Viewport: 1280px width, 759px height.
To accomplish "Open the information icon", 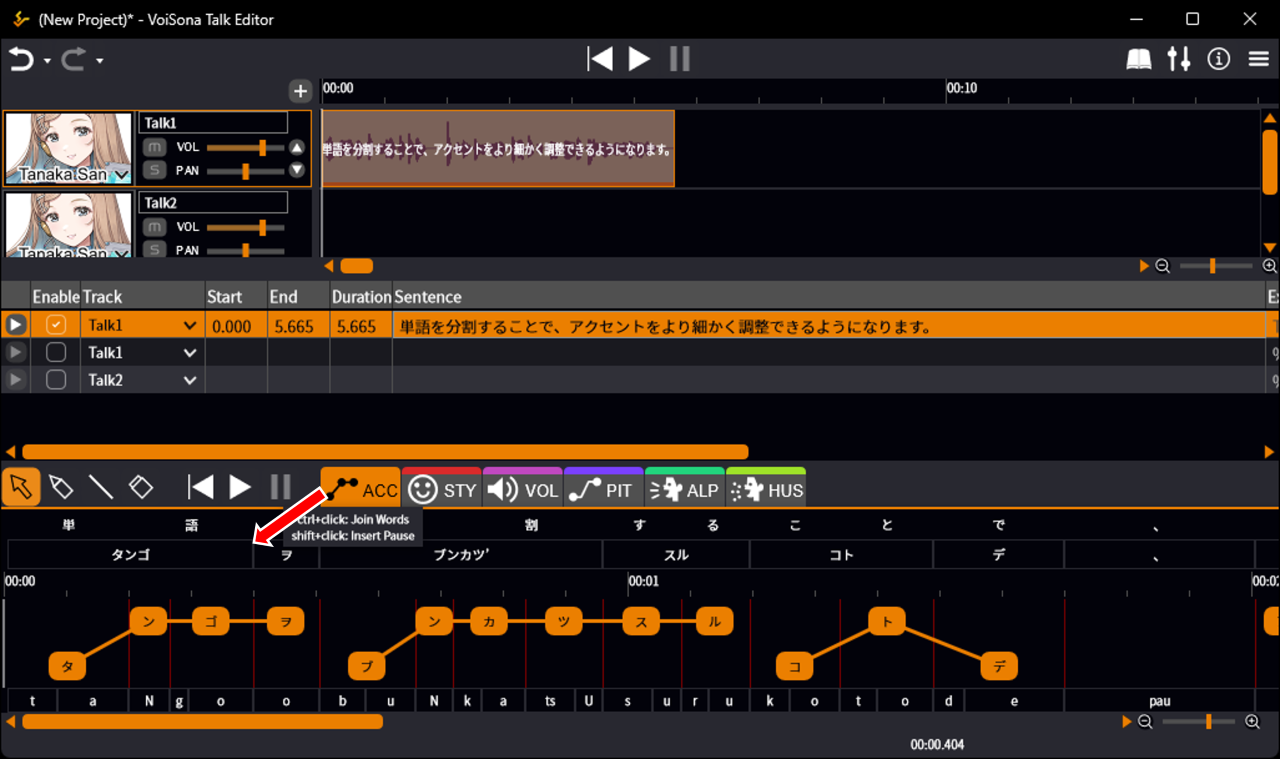I will pyautogui.click(x=1218, y=60).
